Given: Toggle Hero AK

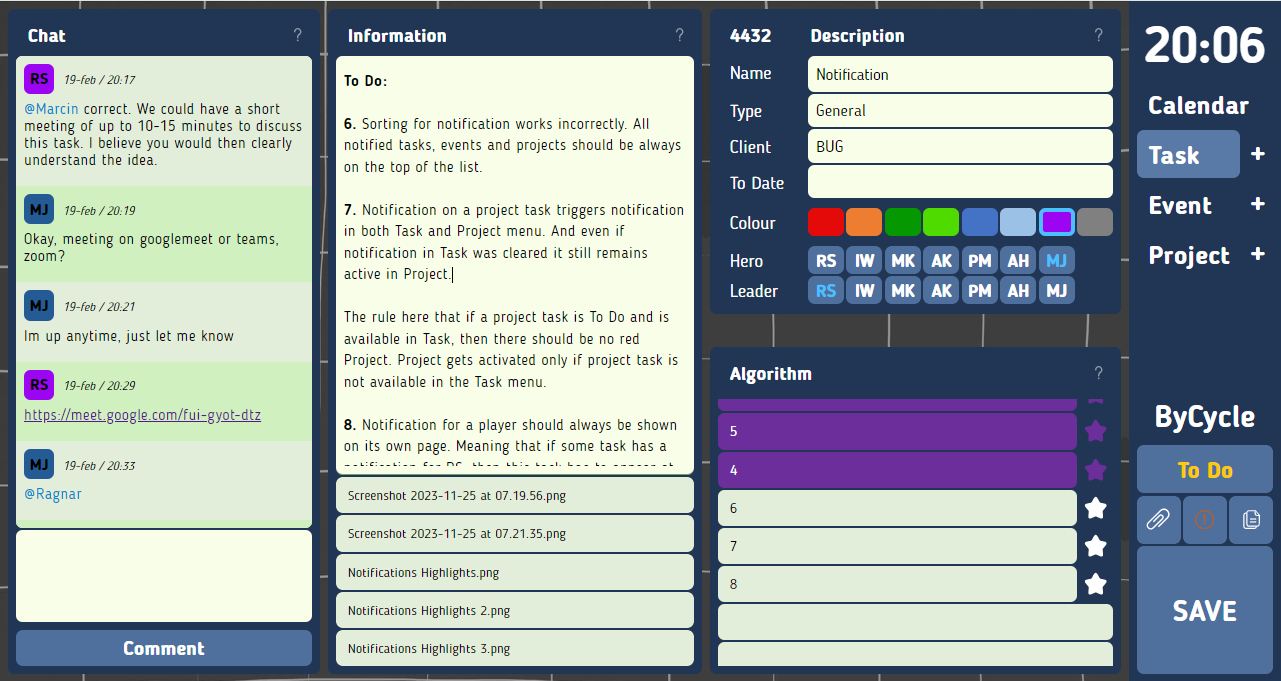Looking at the screenshot, I should (x=942, y=261).
